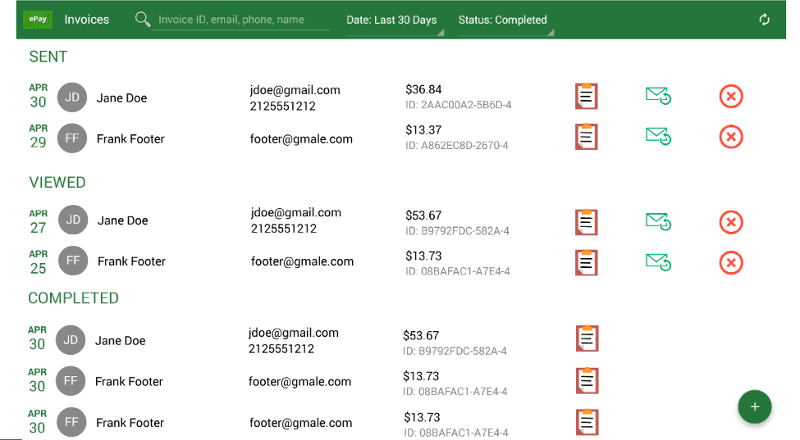Resend the $13.37 invoice email
Image resolution: width=800 pixels, height=440 pixels.
pos(658,136)
